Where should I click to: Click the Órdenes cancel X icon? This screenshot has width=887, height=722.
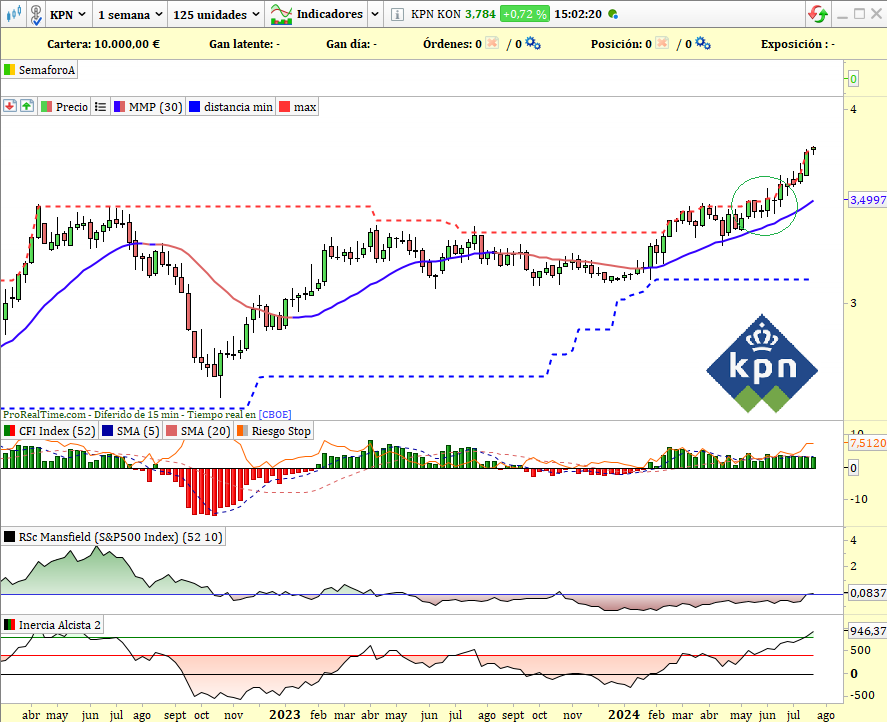[492, 43]
